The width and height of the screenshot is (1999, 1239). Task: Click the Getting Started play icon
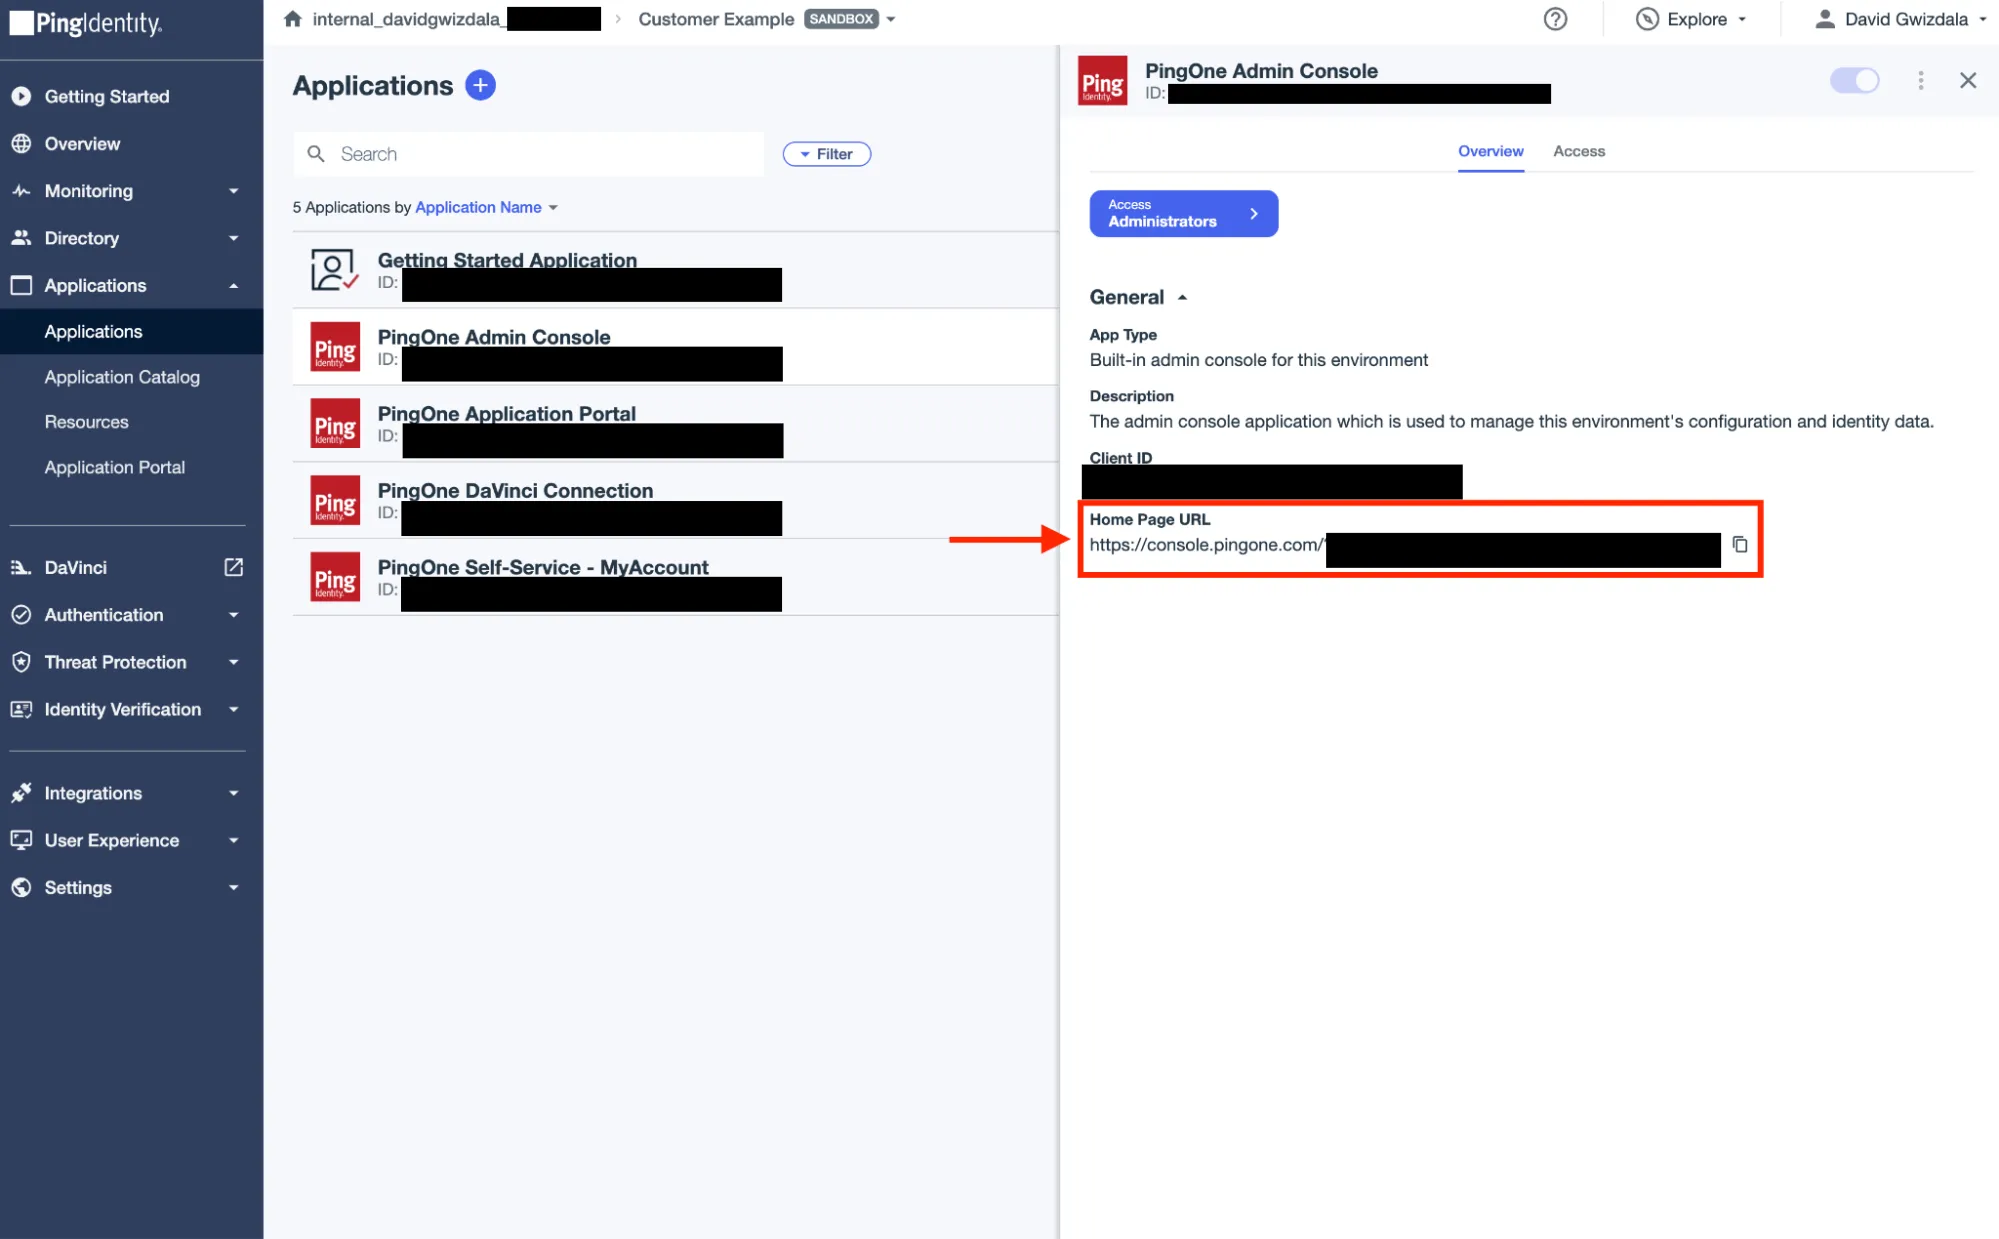pyautogui.click(x=21, y=96)
